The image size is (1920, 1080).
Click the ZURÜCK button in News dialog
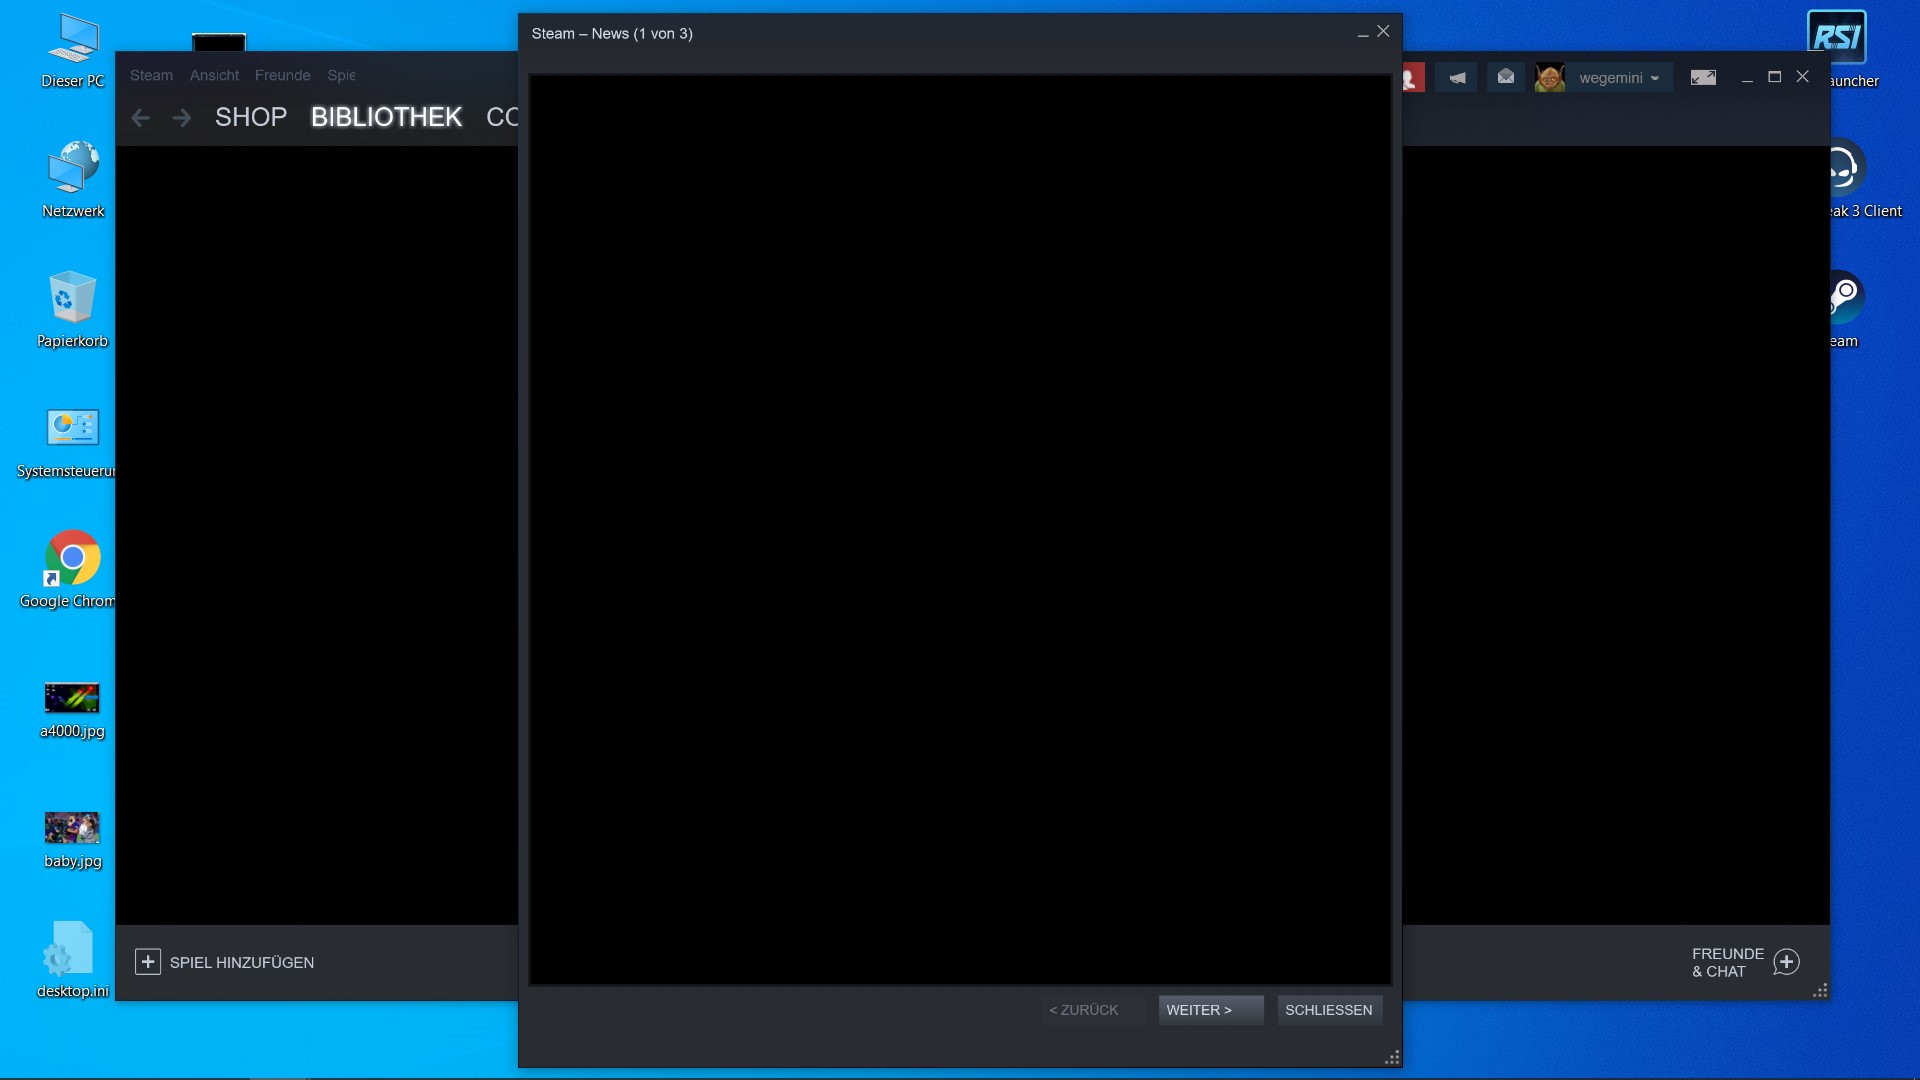[x=1094, y=1010]
